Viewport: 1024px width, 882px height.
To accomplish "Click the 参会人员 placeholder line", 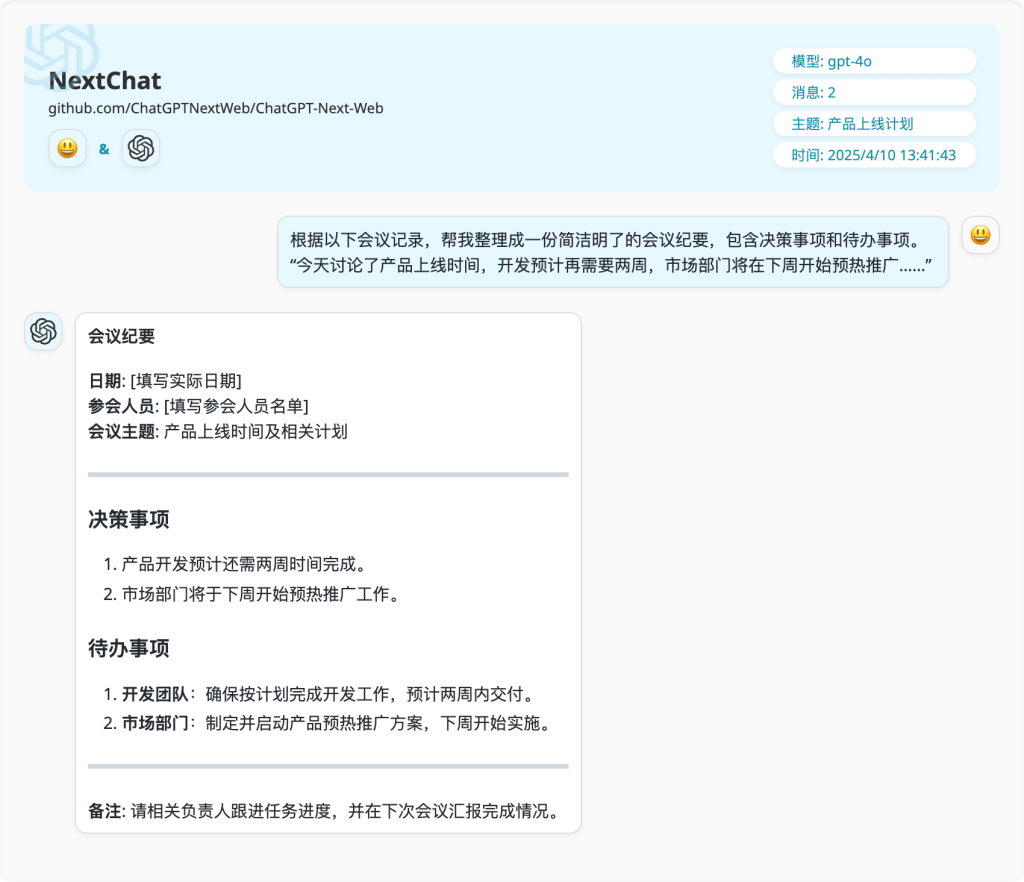I will (198, 406).
